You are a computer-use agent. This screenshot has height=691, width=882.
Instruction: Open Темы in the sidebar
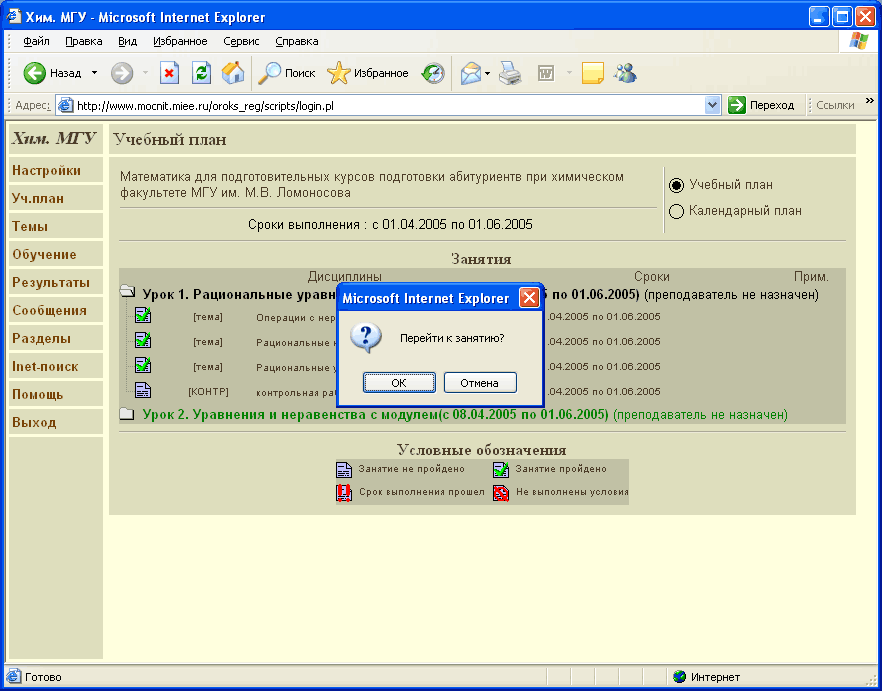tap(56, 227)
